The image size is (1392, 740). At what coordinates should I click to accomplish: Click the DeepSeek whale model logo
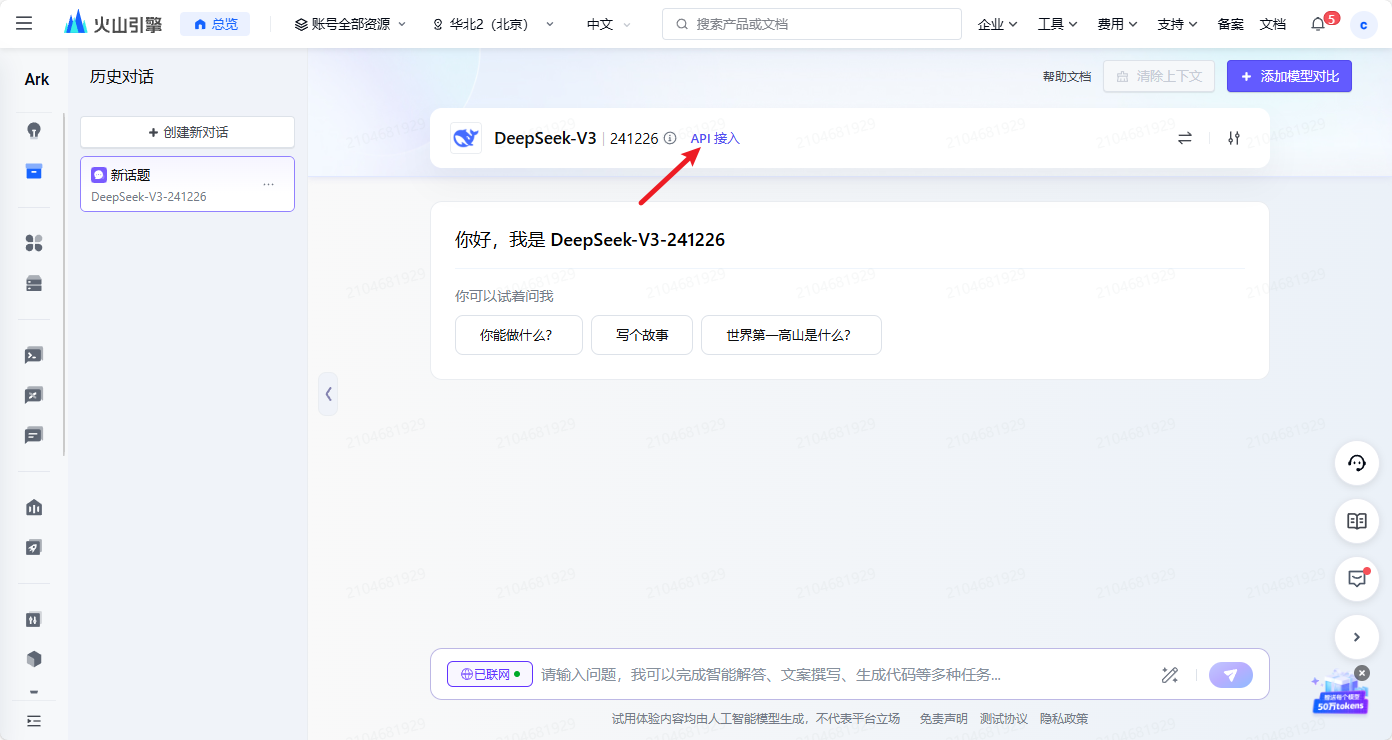tap(466, 138)
